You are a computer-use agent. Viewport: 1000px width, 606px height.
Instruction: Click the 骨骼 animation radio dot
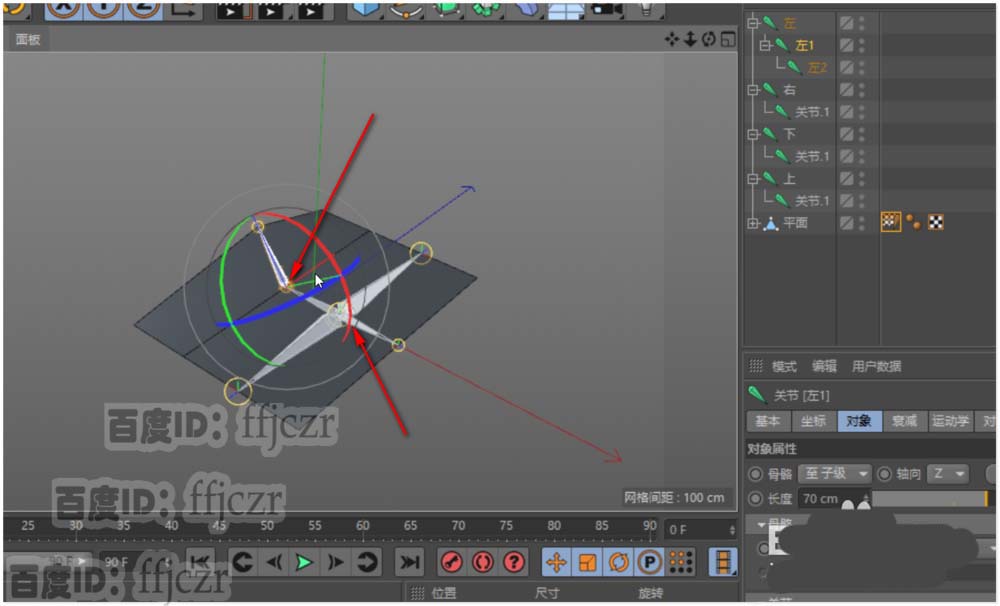[x=756, y=474]
